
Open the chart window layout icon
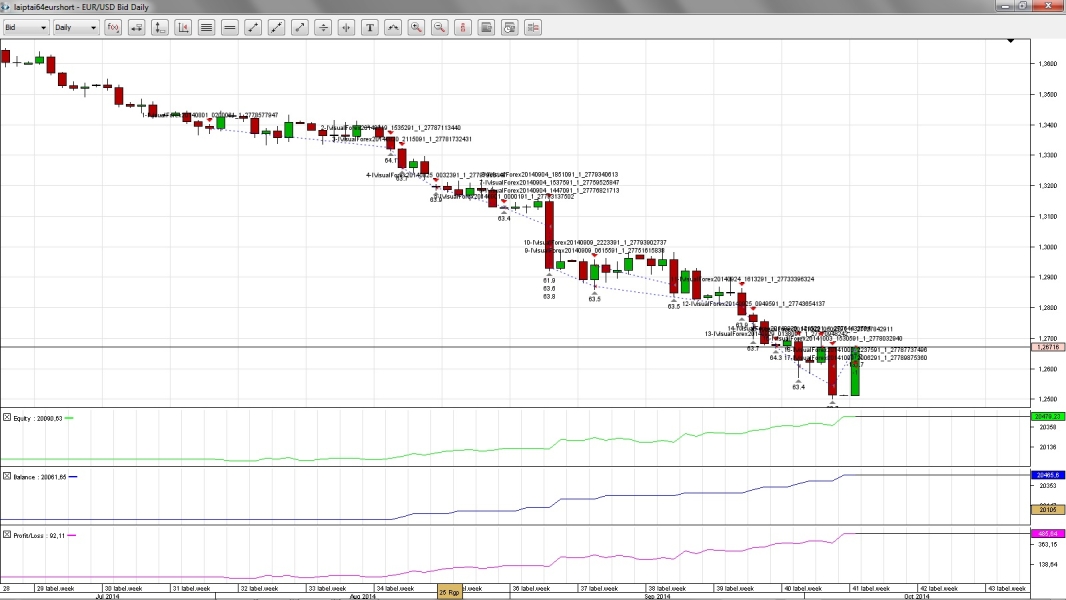[x=486, y=27]
